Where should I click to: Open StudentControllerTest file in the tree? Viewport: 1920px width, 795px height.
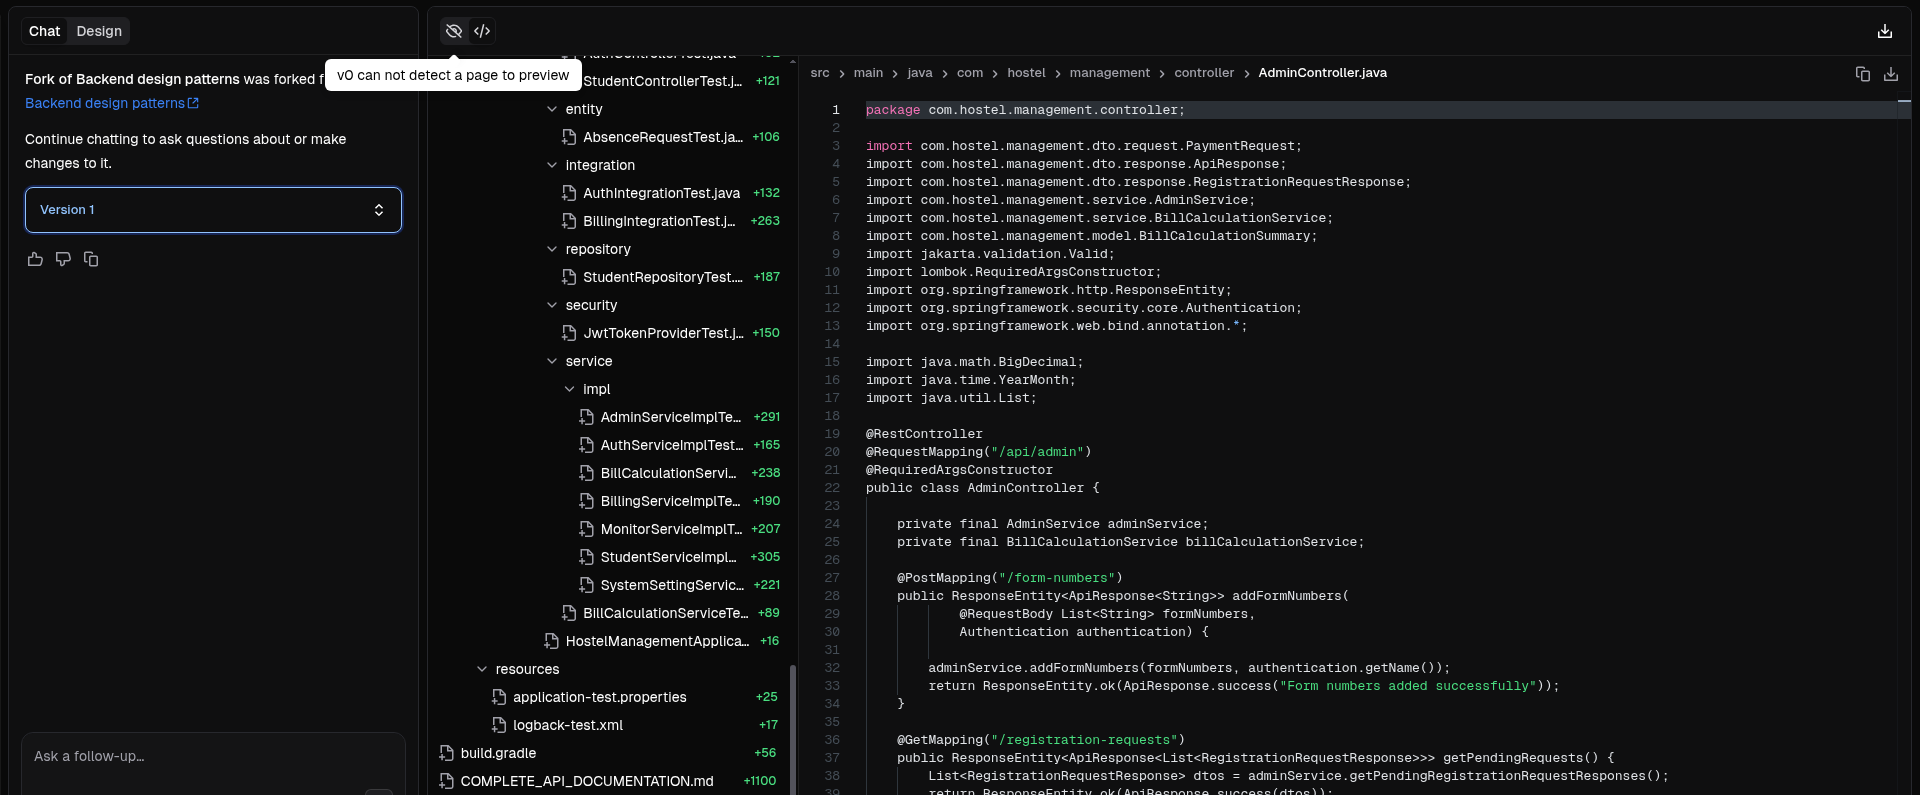point(663,81)
